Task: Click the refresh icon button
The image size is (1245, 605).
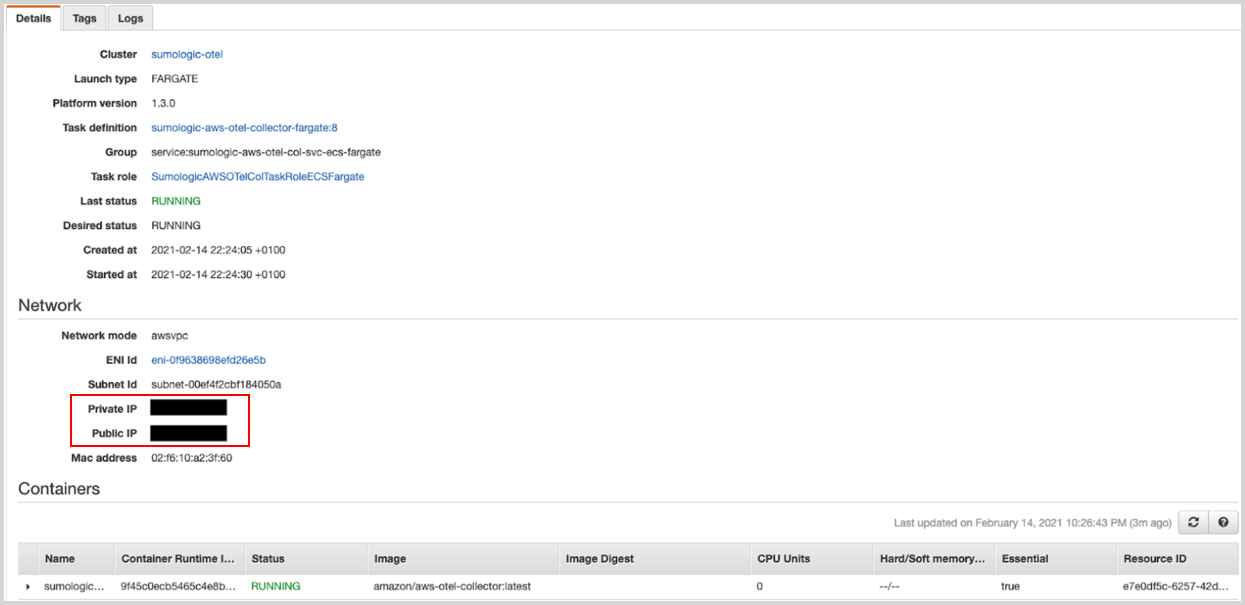Action: pos(1192,522)
